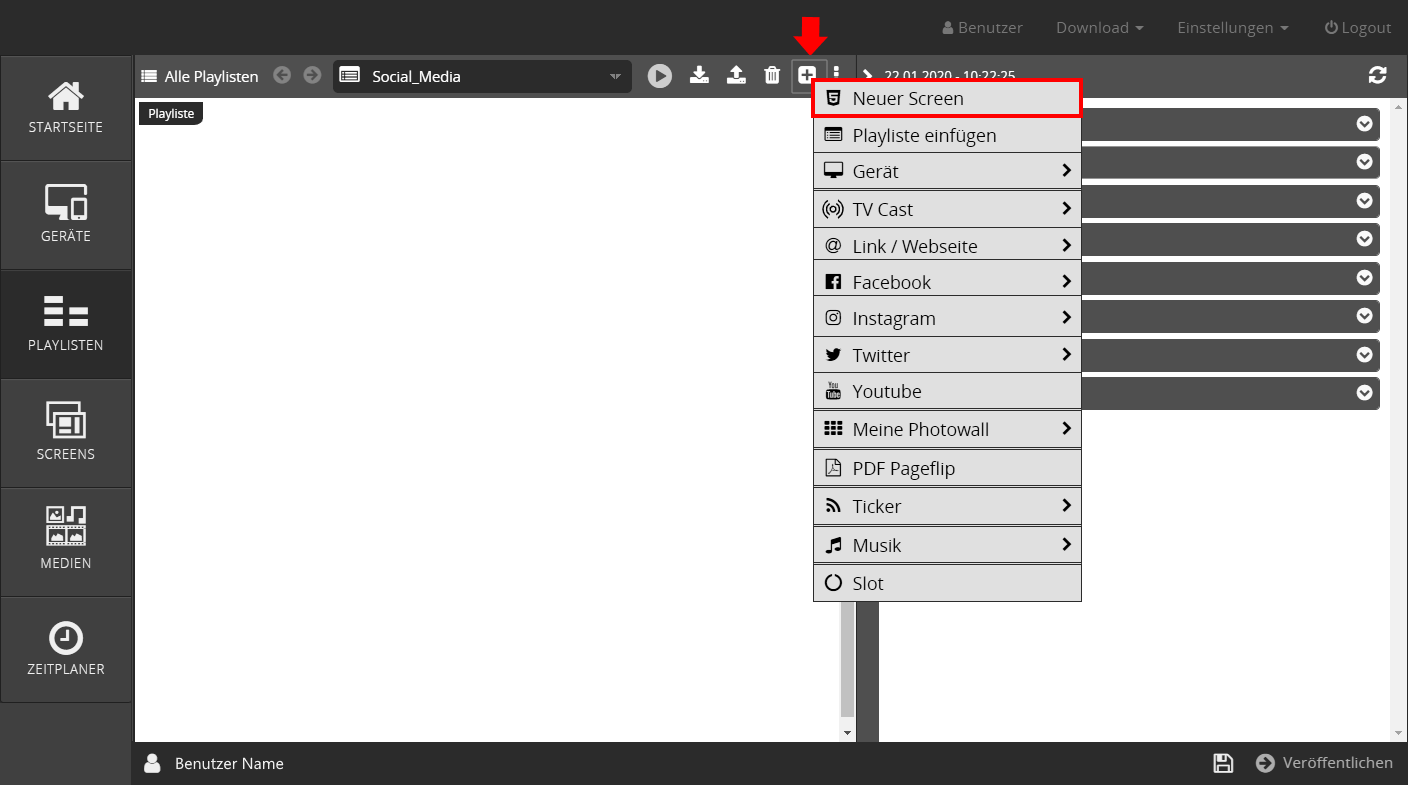Click the Veröffentlichen button
1408x785 pixels.
pyautogui.click(x=1325, y=763)
